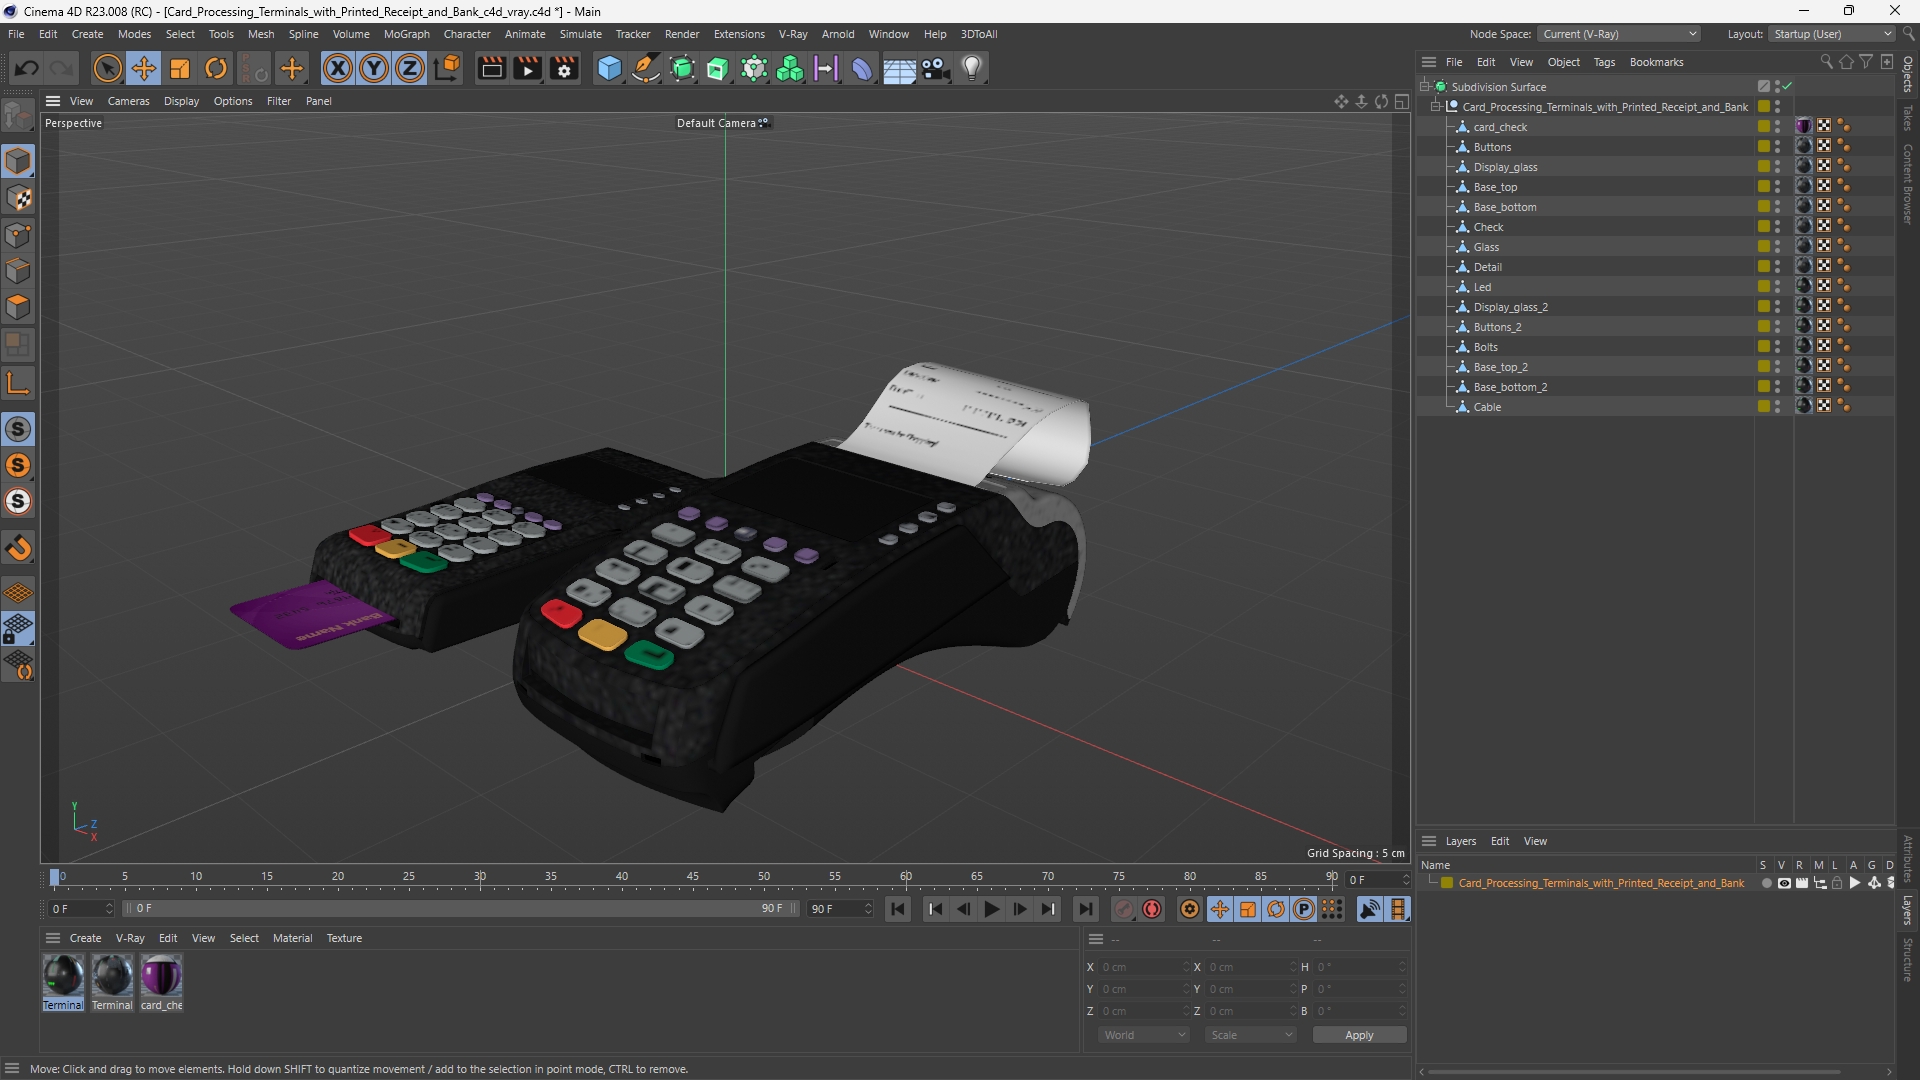The height and width of the screenshot is (1080, 1920).
Task: Open the Layout dropdown (Startup User)
Action: pyautogui.click(x=1831, y=34)
